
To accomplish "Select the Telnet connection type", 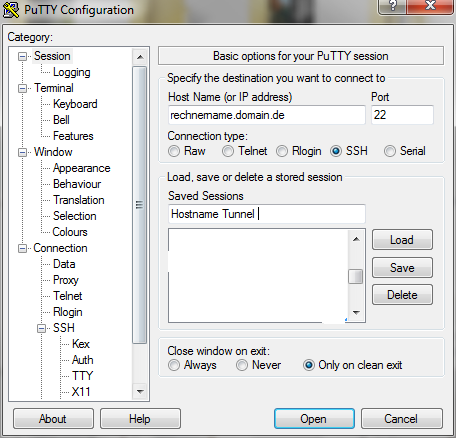I will tap(228, 151).
